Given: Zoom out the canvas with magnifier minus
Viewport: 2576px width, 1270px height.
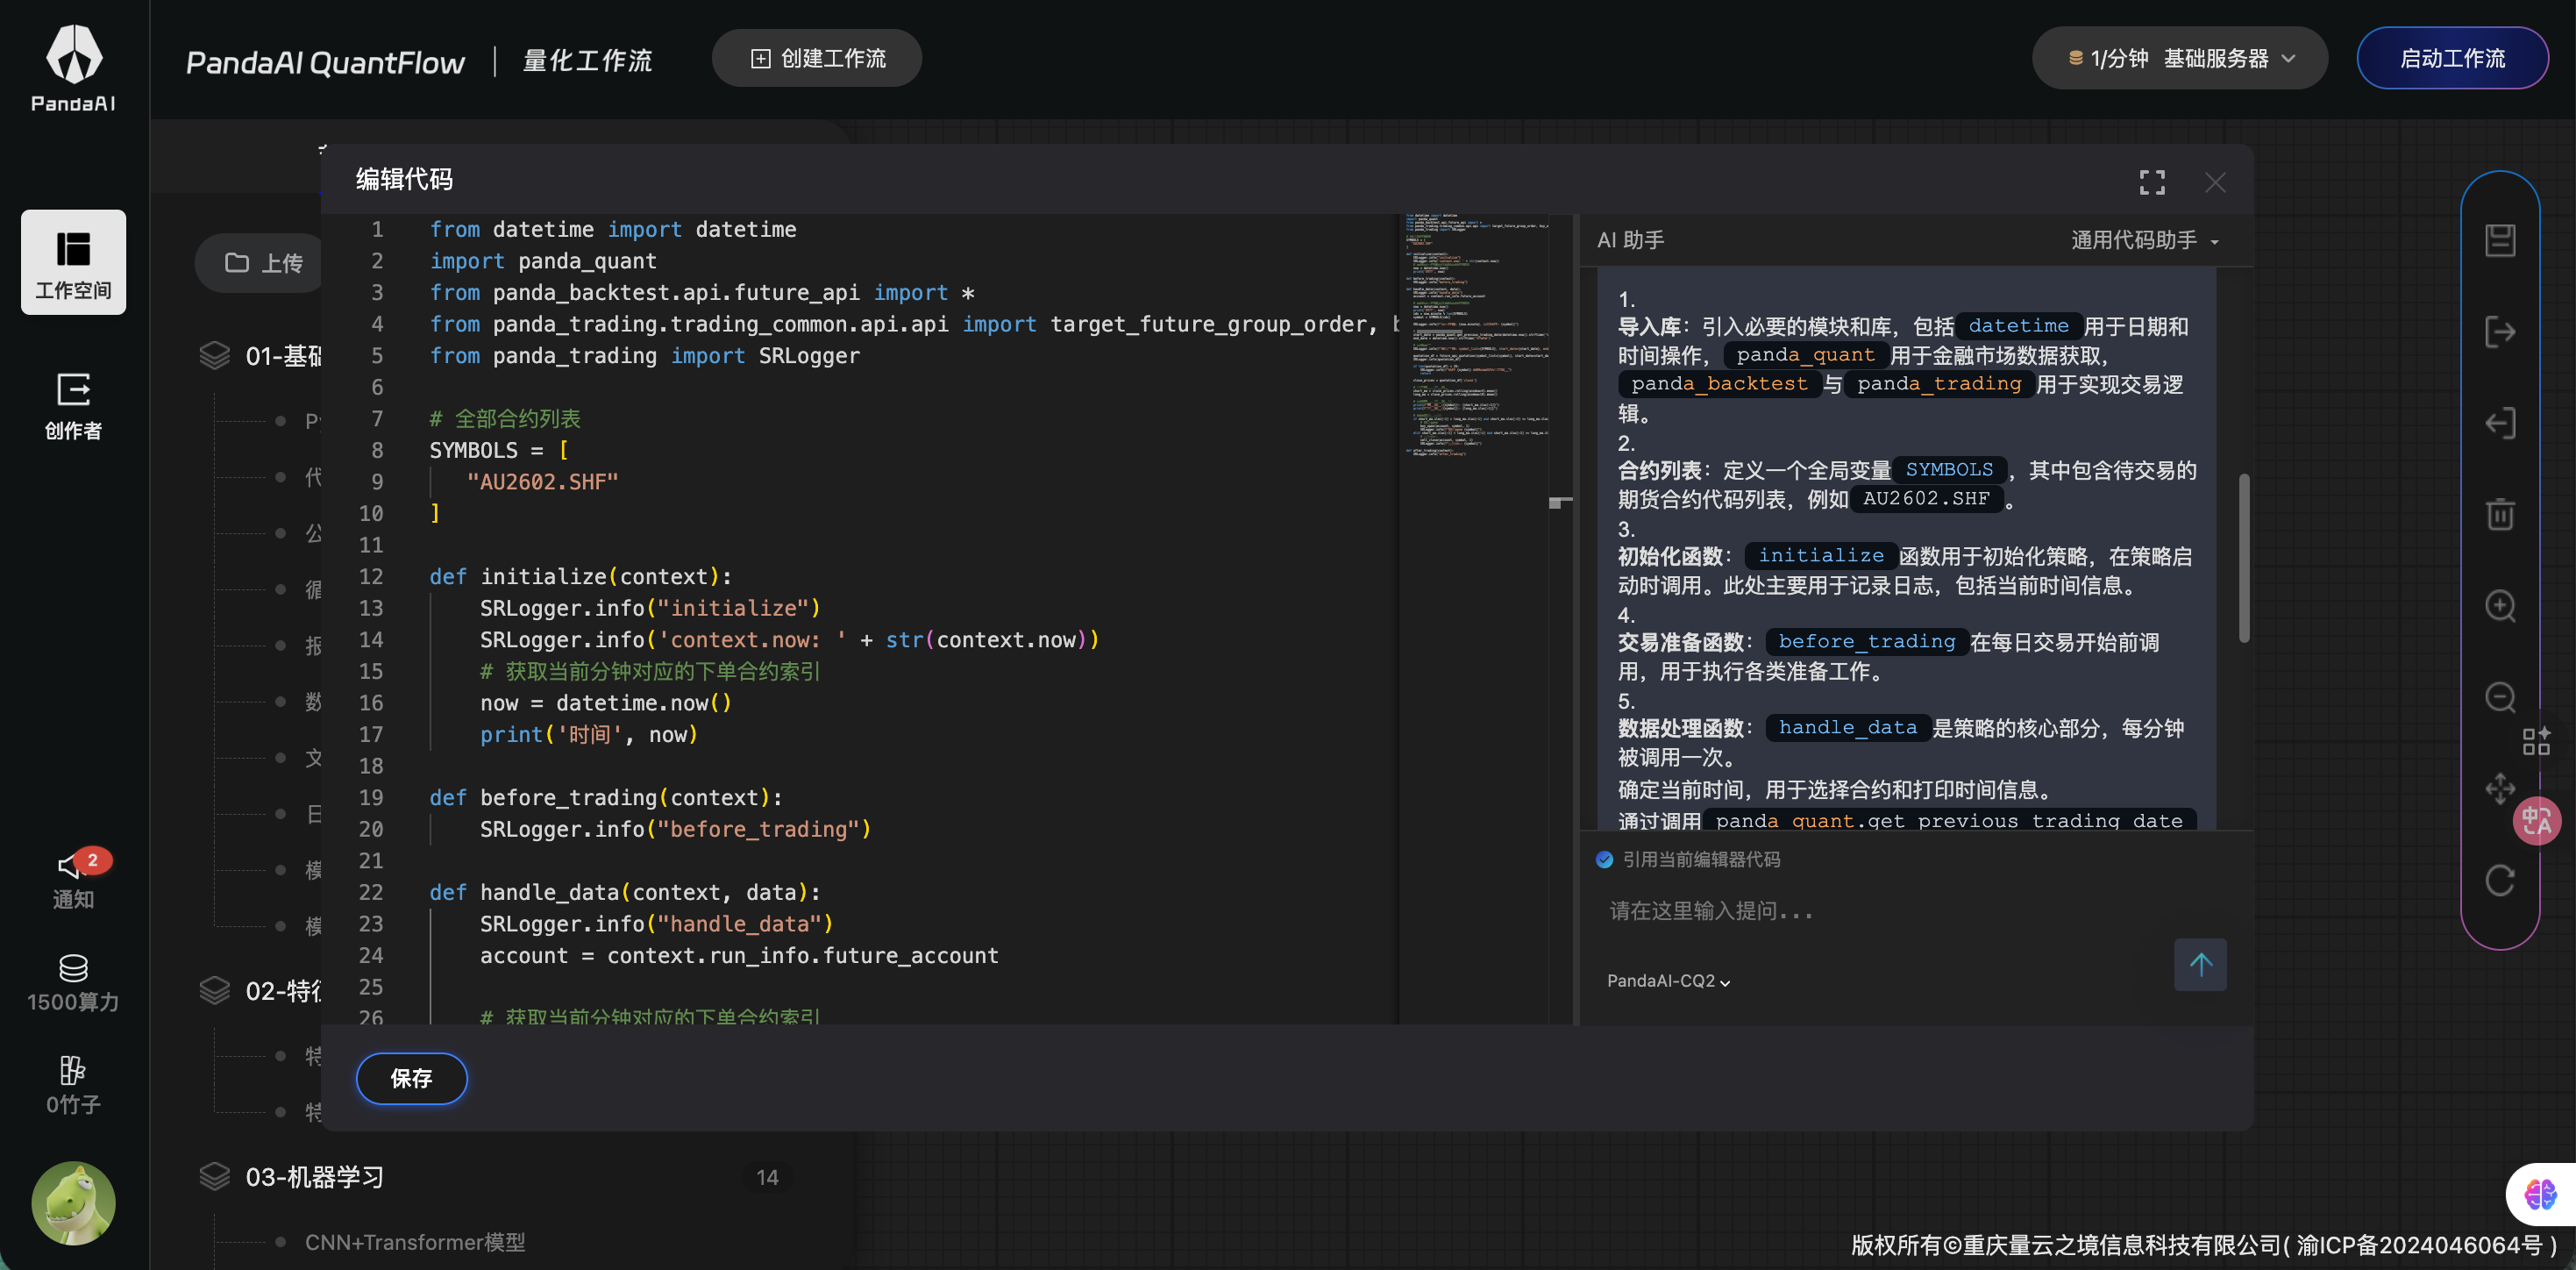Looking at the screenshot, I should click(x=2499, y=697).
